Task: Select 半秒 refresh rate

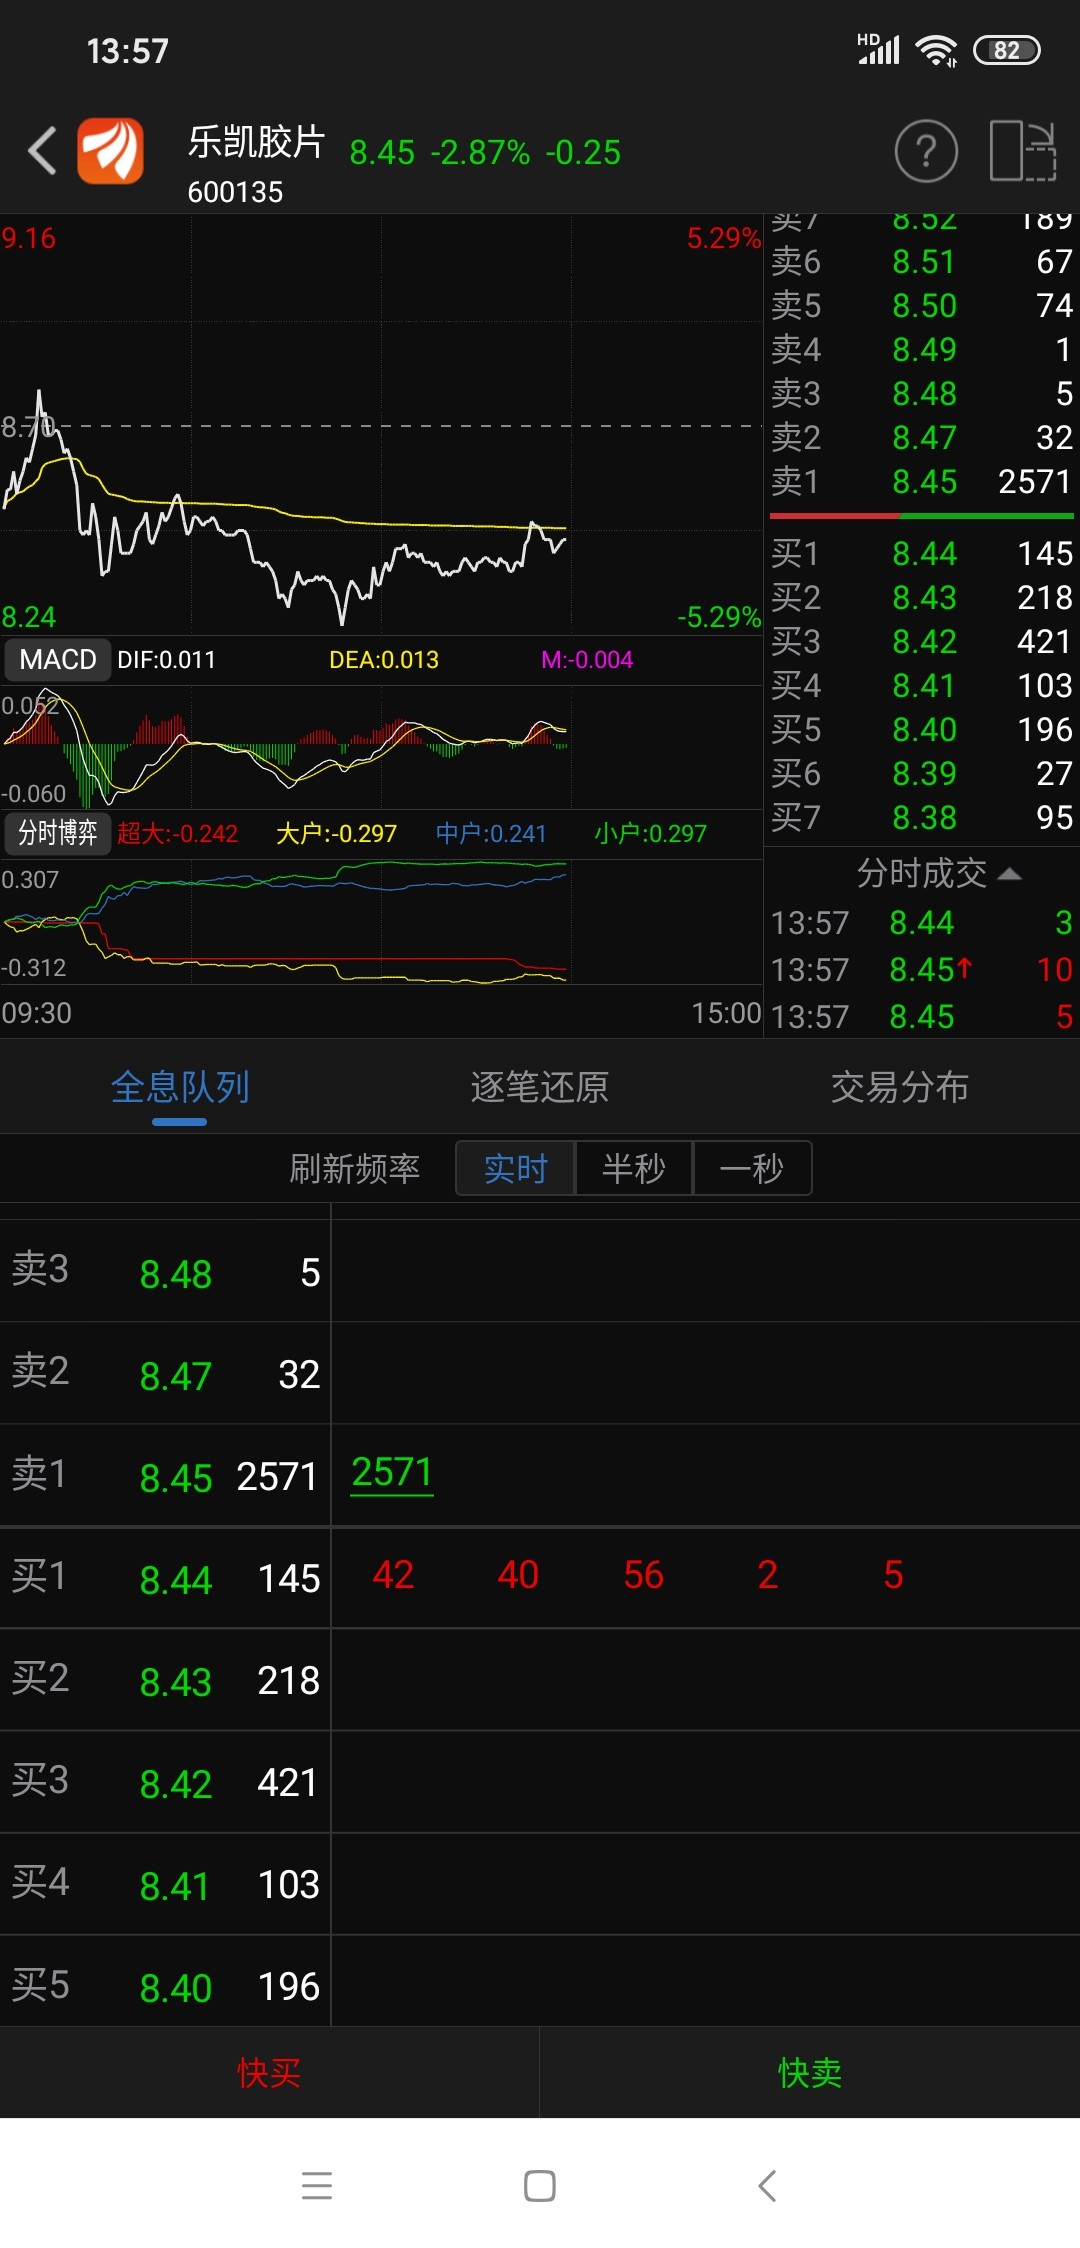Action: coord(634,1168)
